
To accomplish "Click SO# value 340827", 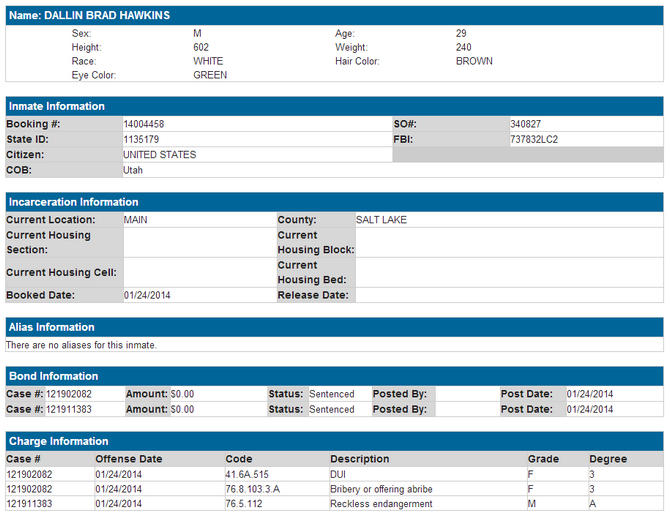I will tap(525, 124).
